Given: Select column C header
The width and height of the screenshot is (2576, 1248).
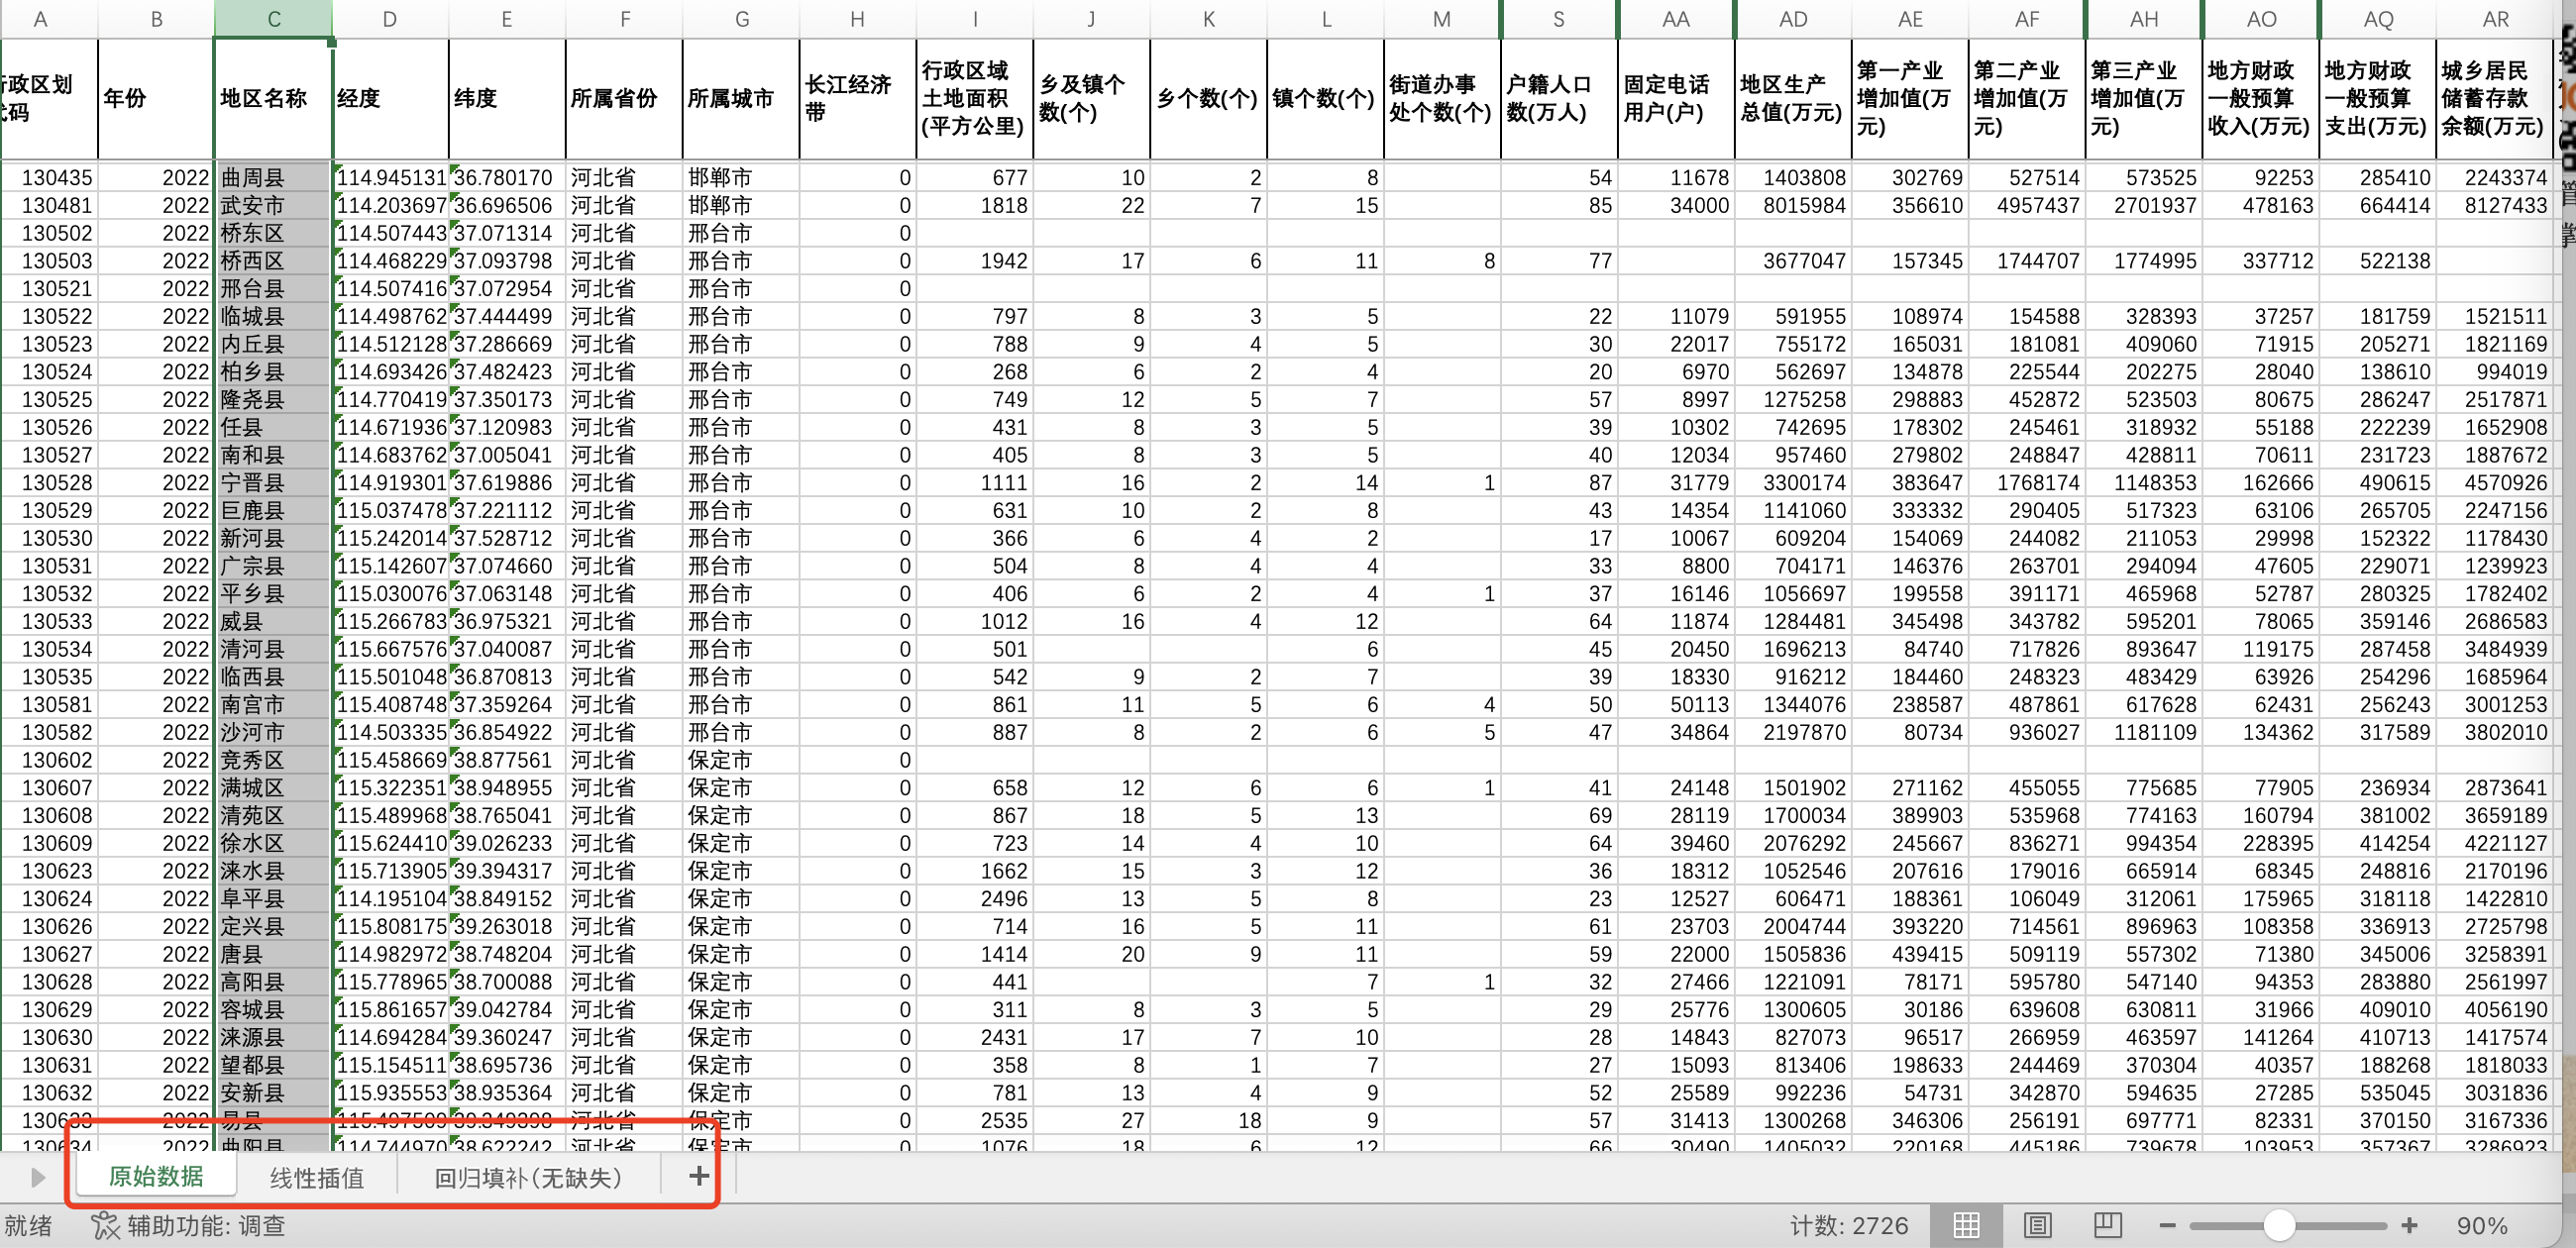Looking at the screenshot, I should [x=273, y=19].
